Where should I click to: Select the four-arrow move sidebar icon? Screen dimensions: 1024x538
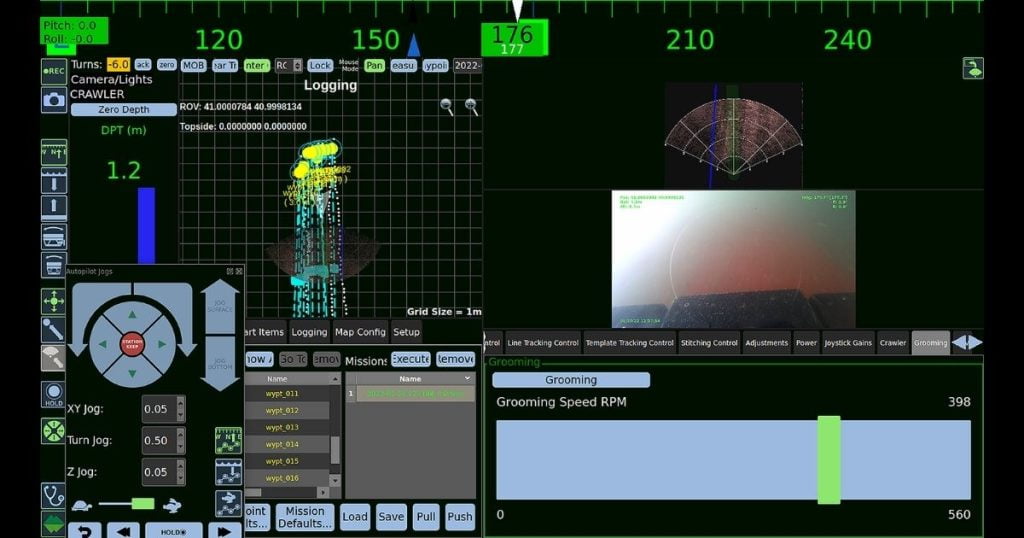click(54, 301)
